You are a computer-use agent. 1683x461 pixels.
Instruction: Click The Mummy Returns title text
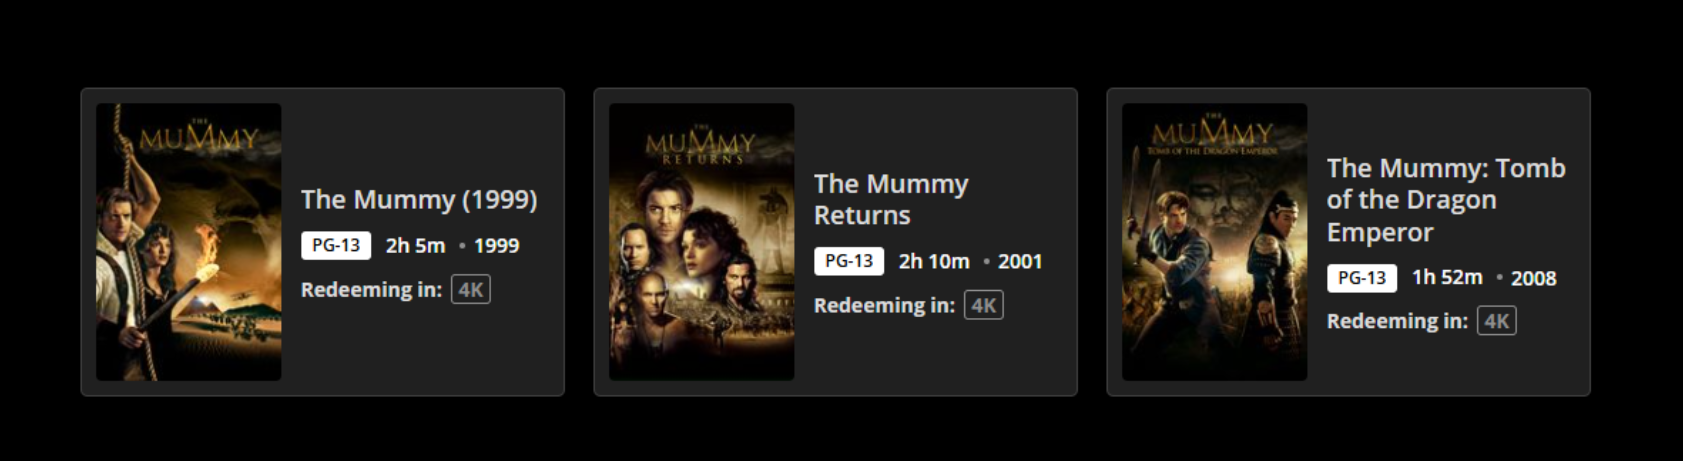coord(891,199)
